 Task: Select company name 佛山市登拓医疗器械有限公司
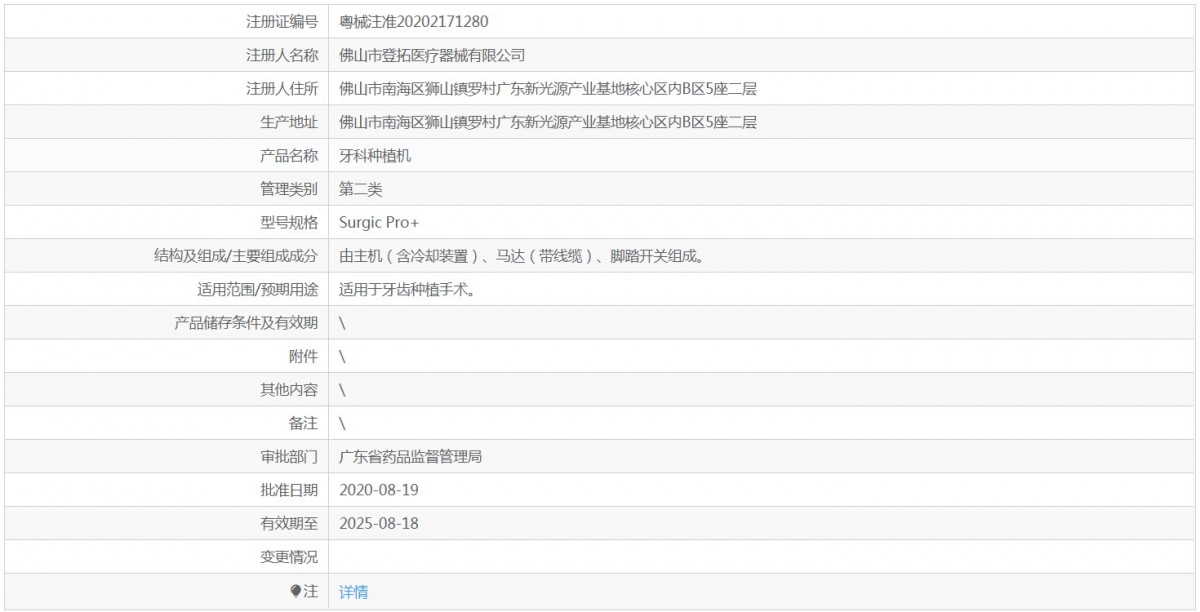(x=432, y=55)
